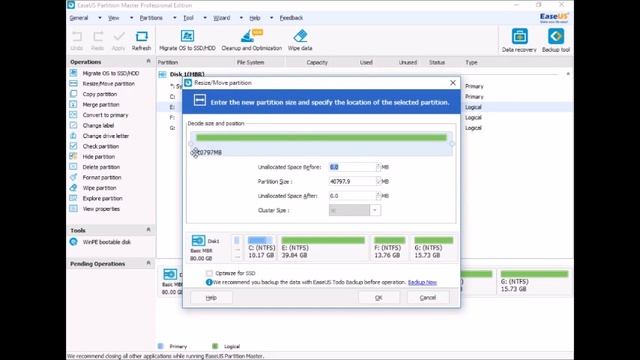The height and width of the screenshot is (360, 640).
Task: Open the Feedback menu item
Action: pyautogui.click(x=291, y=18)
